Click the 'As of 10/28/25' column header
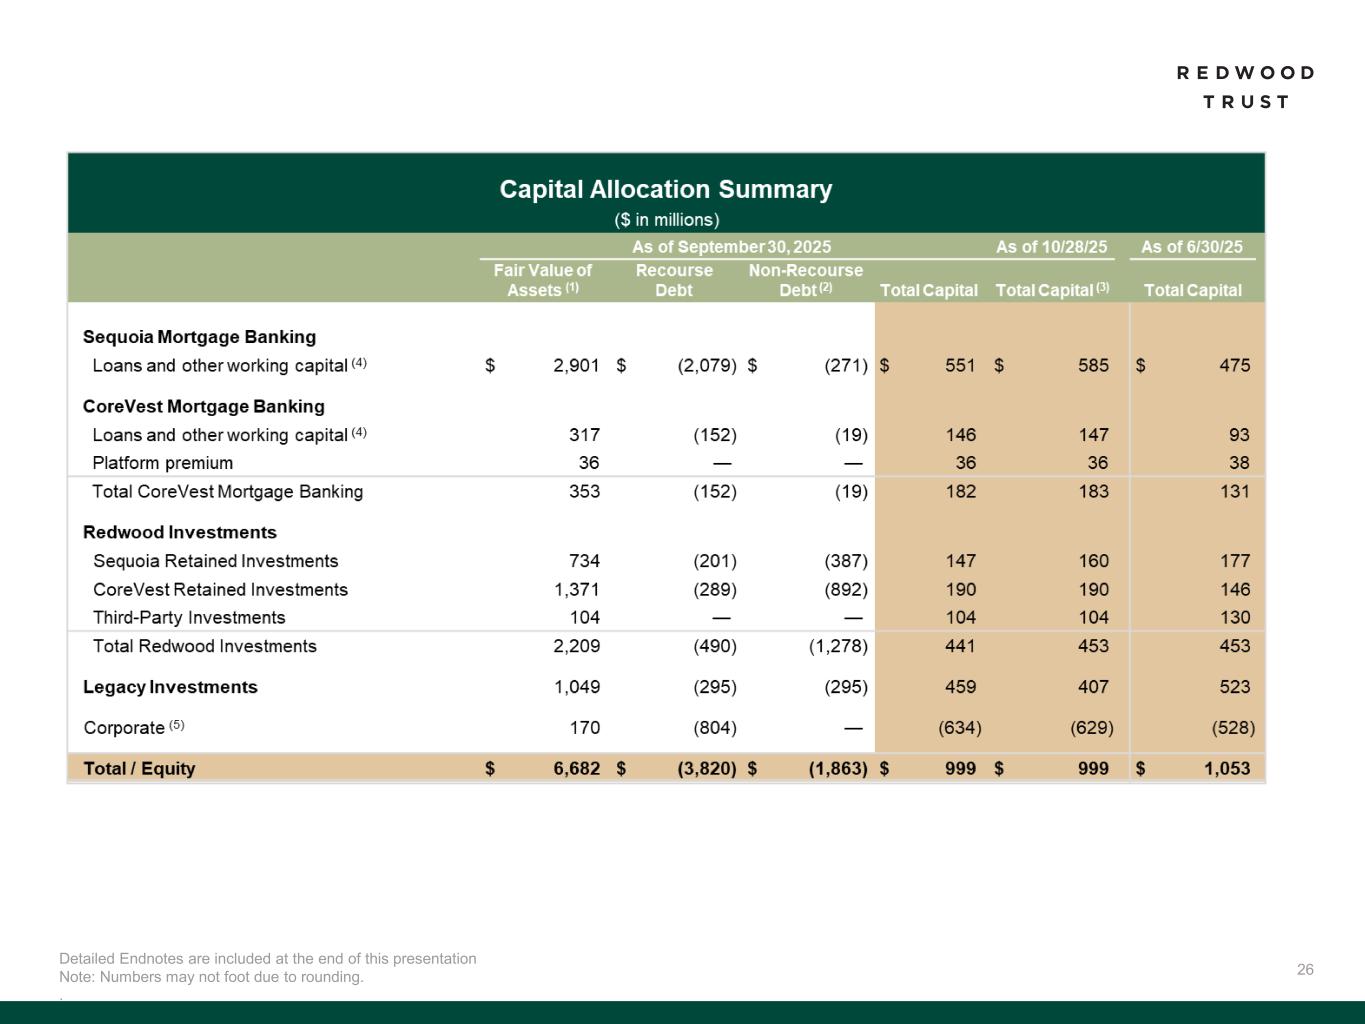Screen dimensions: 1365x1024 [x=1051, y=247]
